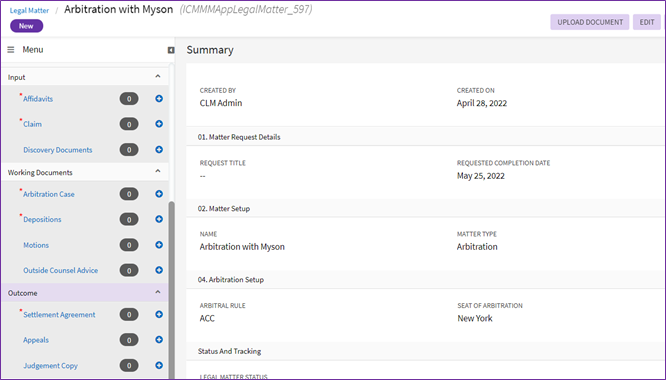Collapse the Outcome section

click(x=158, y=292)
